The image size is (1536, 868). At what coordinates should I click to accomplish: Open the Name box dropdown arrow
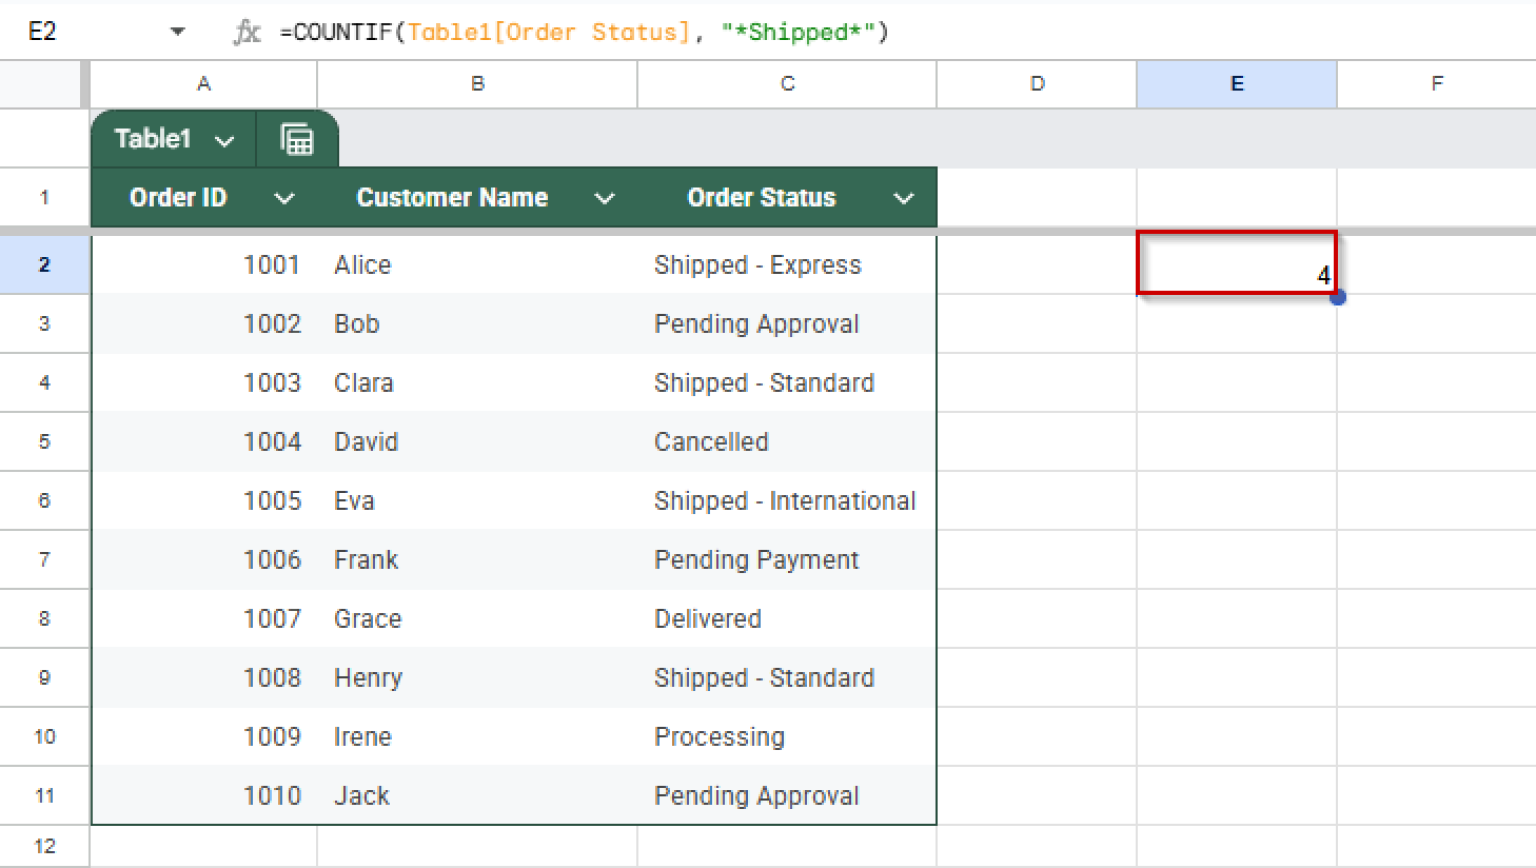click(x=177, y=31)
